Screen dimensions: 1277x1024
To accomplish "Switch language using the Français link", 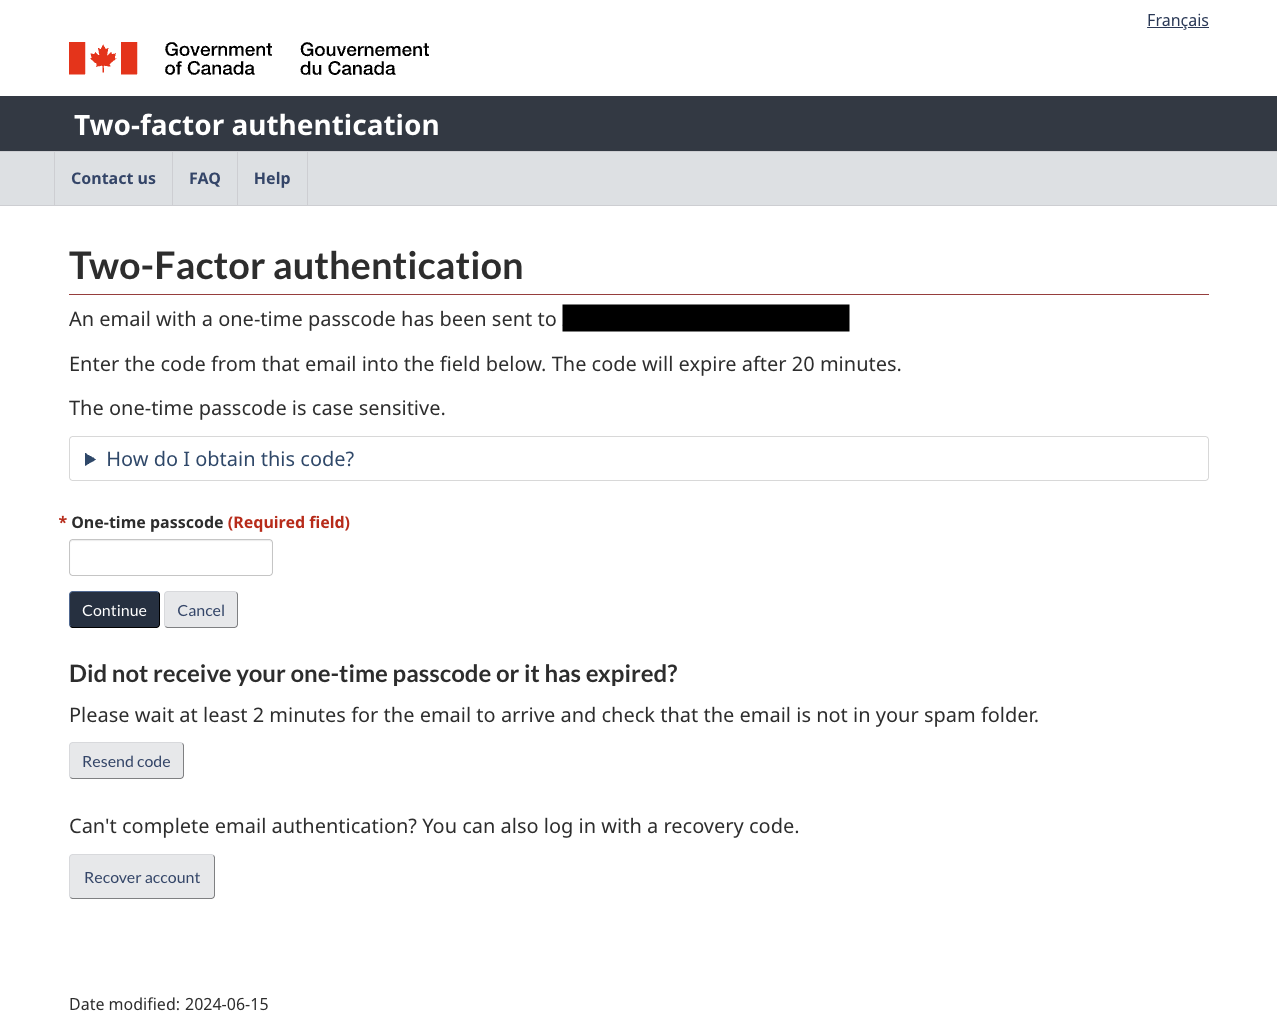I will (x=1177, y=20).
